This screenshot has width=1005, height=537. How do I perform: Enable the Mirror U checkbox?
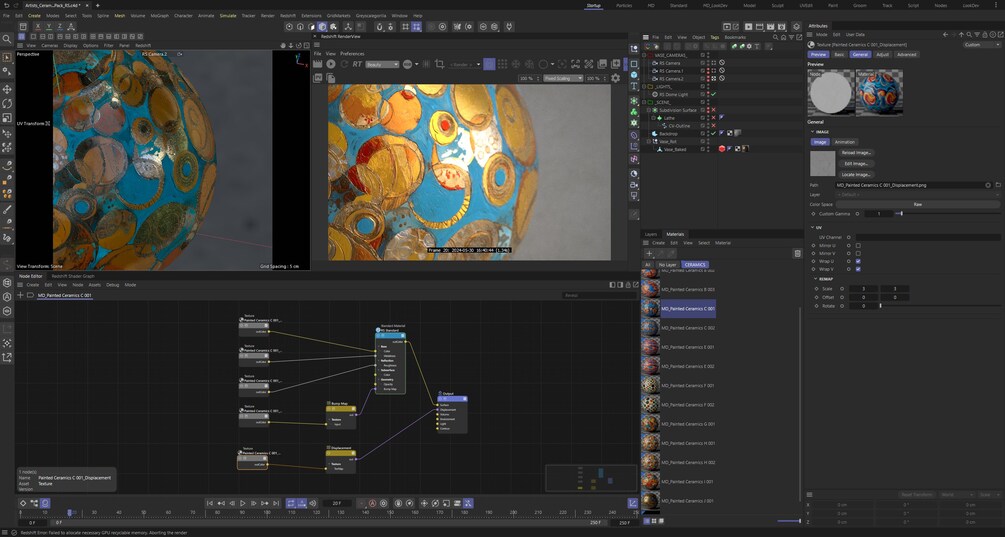click(858, 245)
